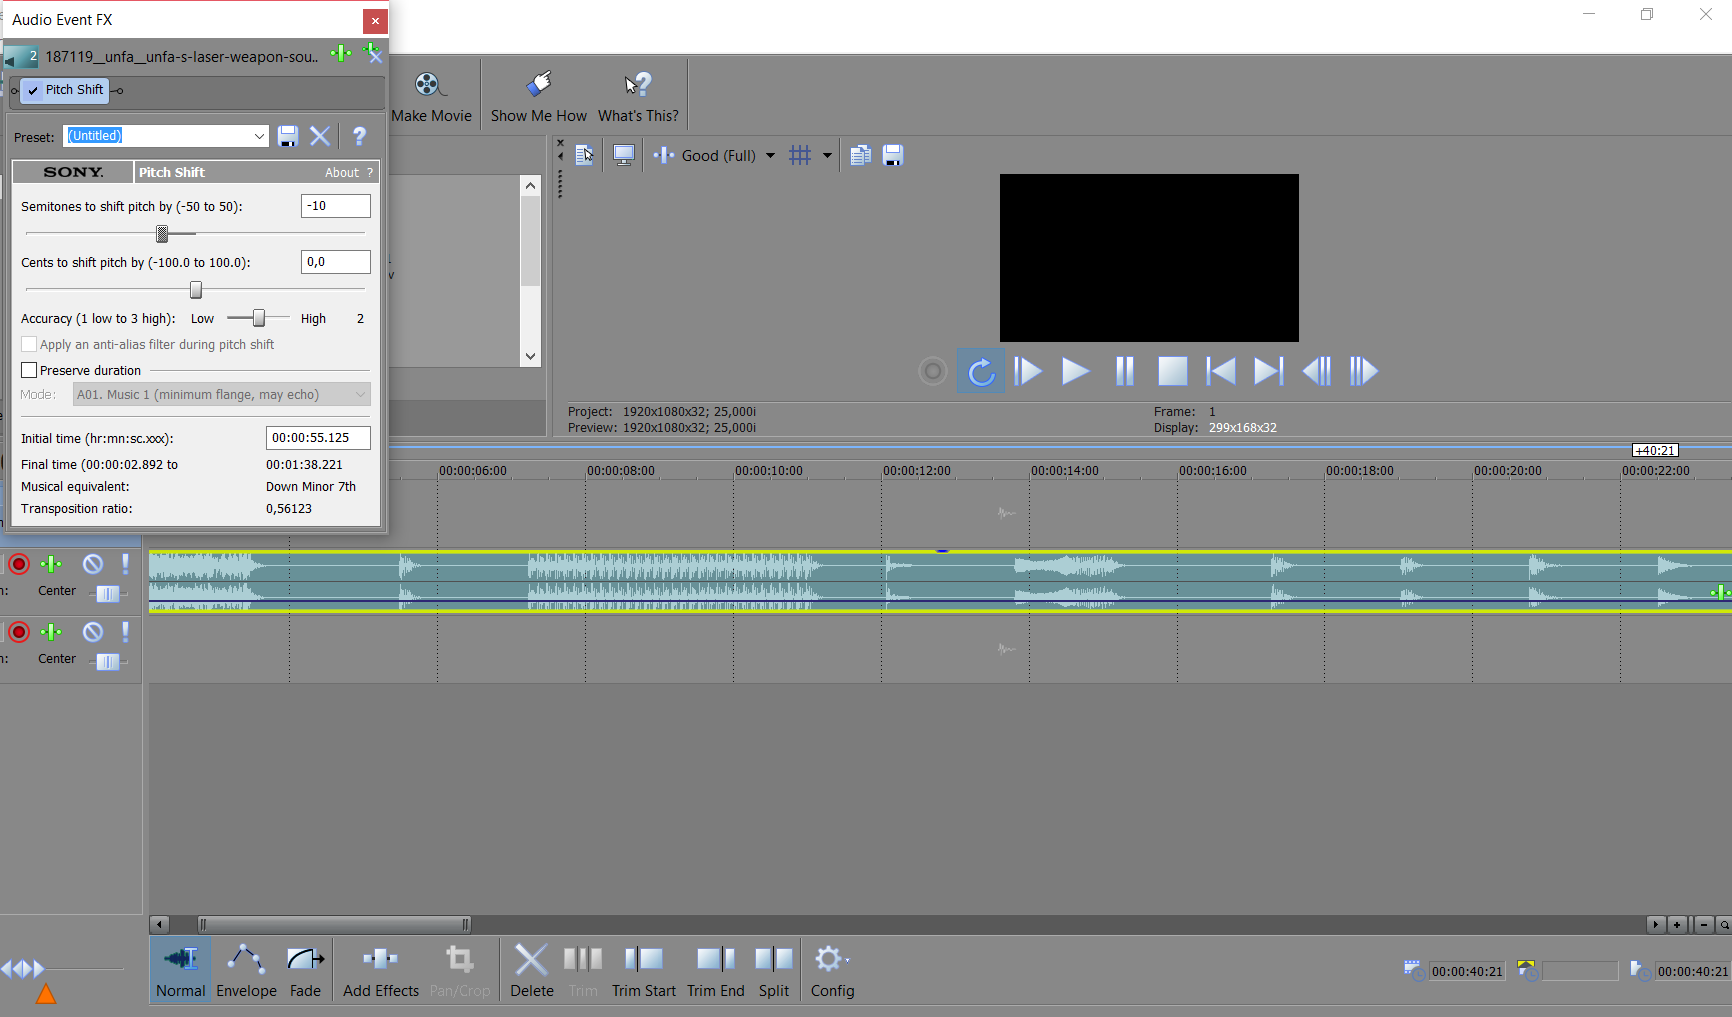The image size is (1732, 1017).
Task: Arm the top audio track for recording
Action: [18, 564]
